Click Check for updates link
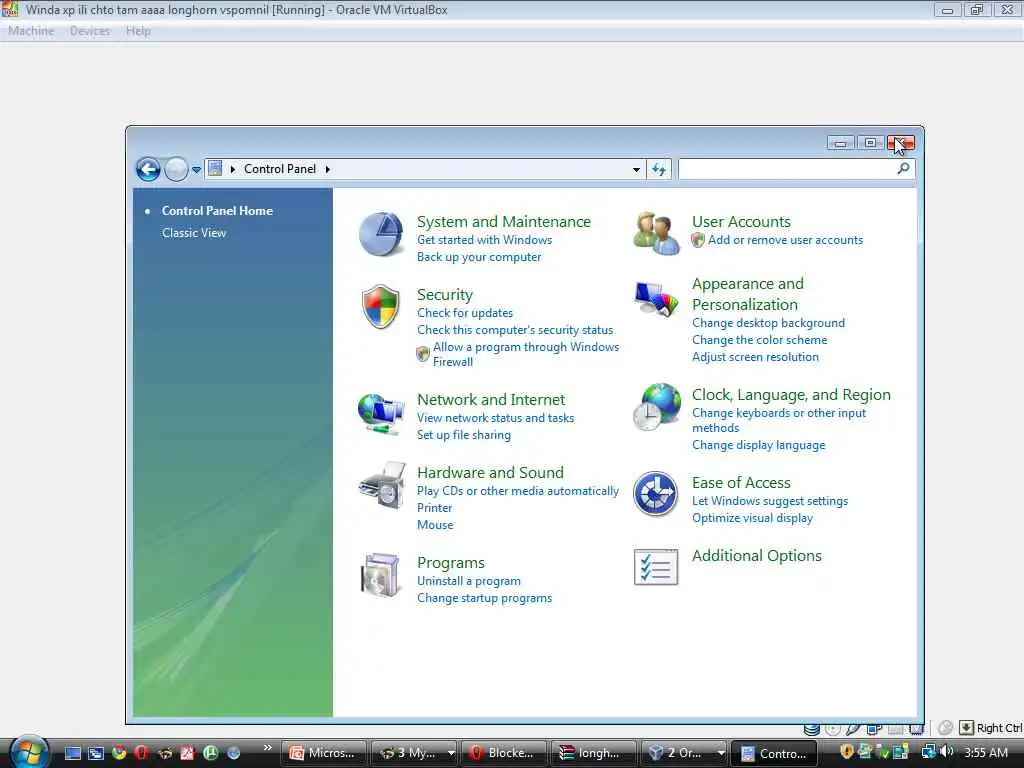1024x768 pixels. pos(465,313)
